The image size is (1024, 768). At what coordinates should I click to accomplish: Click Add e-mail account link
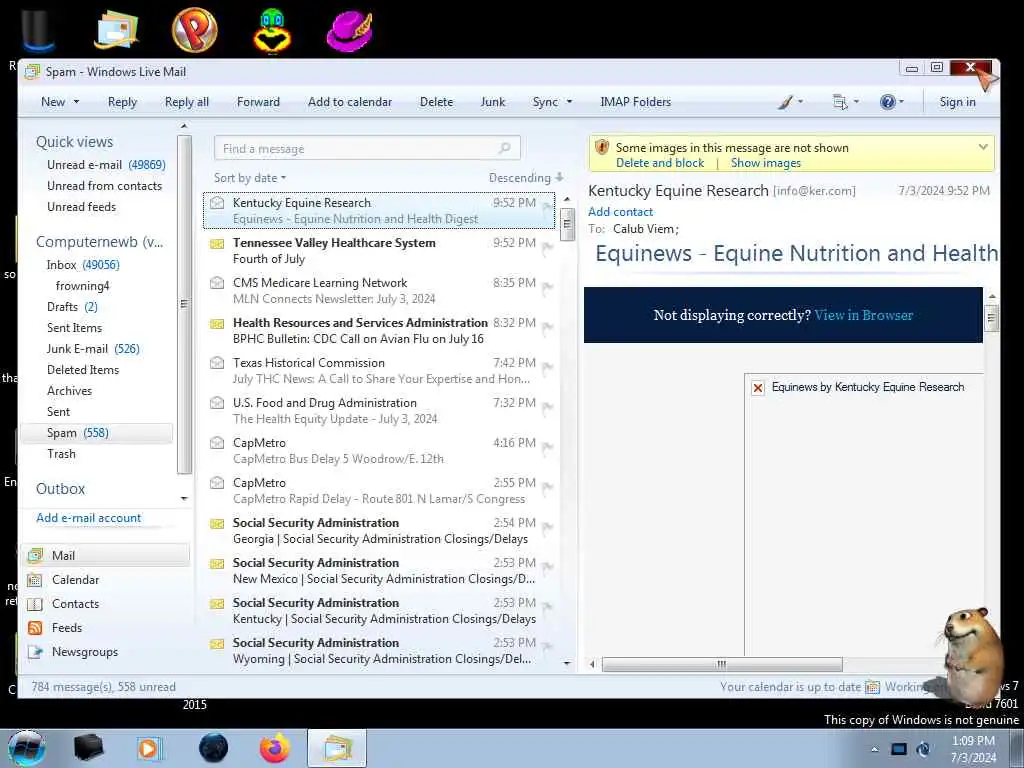tap(88, 518)
